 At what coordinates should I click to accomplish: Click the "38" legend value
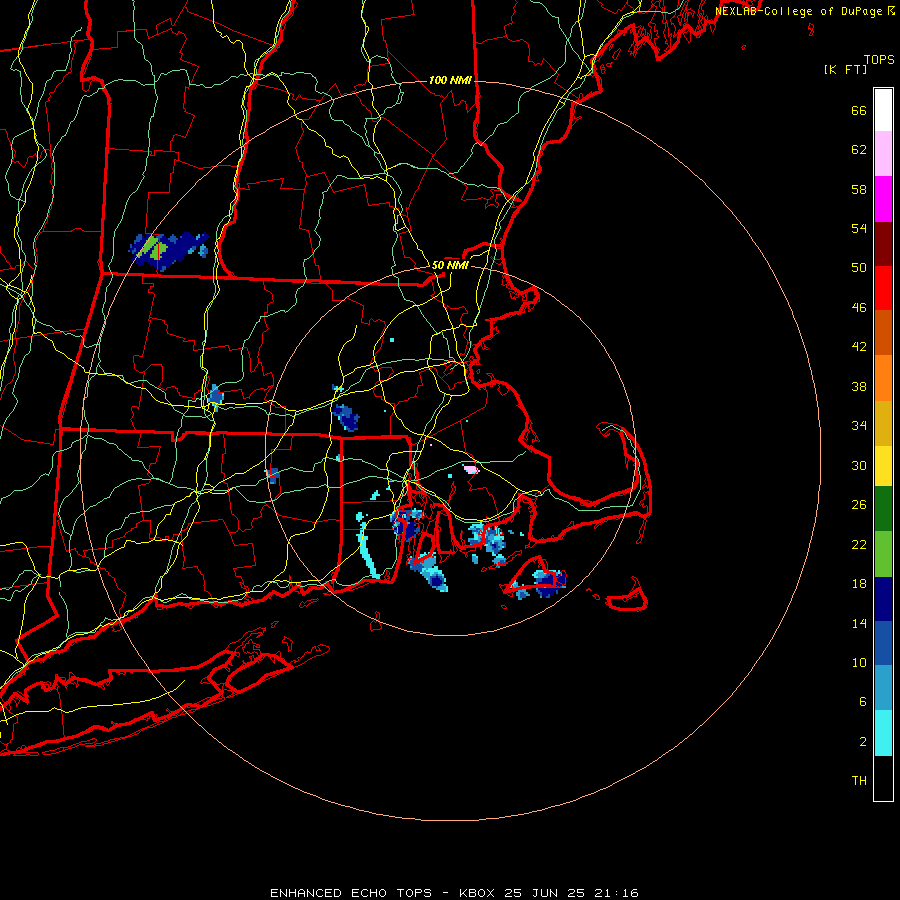click(859, 386)
